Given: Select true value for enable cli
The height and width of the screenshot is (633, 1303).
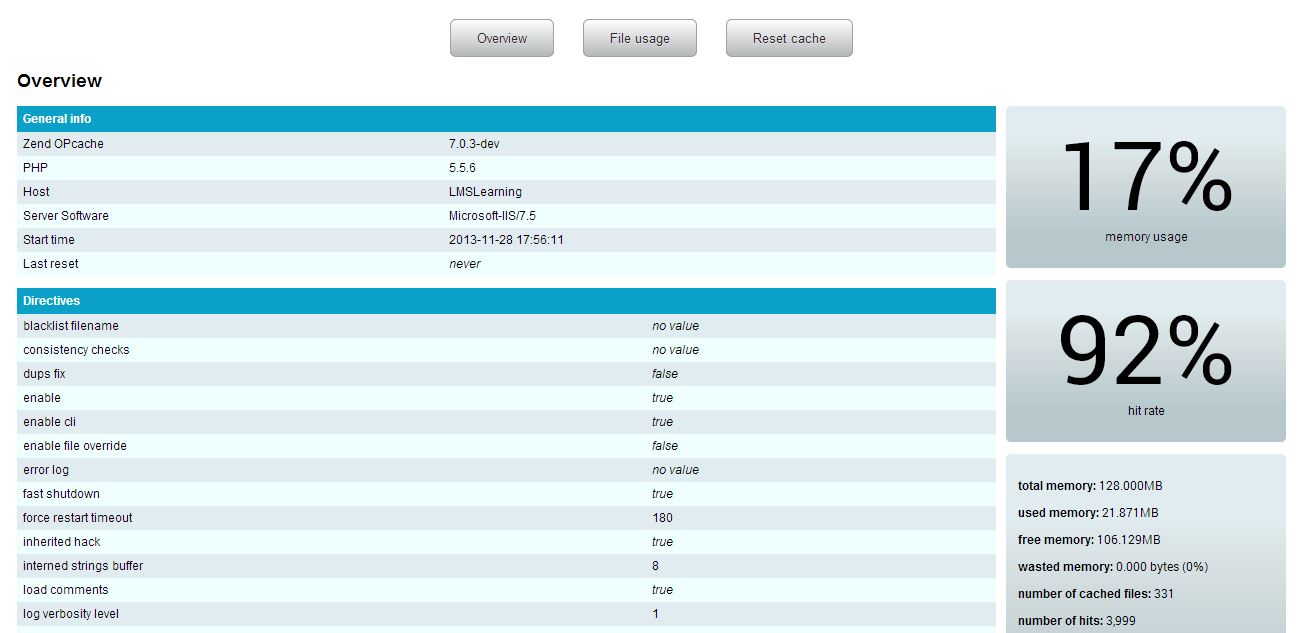Looking at the screenshot, I should pos(663,422).
